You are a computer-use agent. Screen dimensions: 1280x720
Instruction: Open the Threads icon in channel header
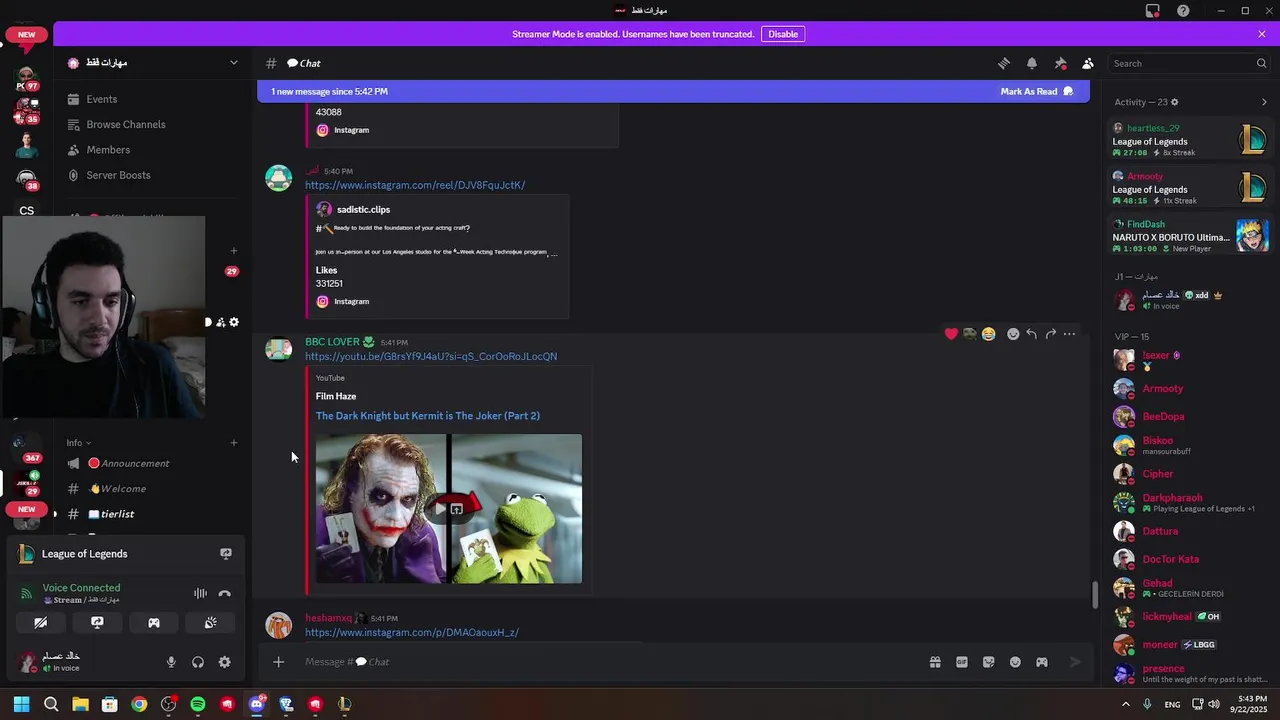(x=1004, y=63)
